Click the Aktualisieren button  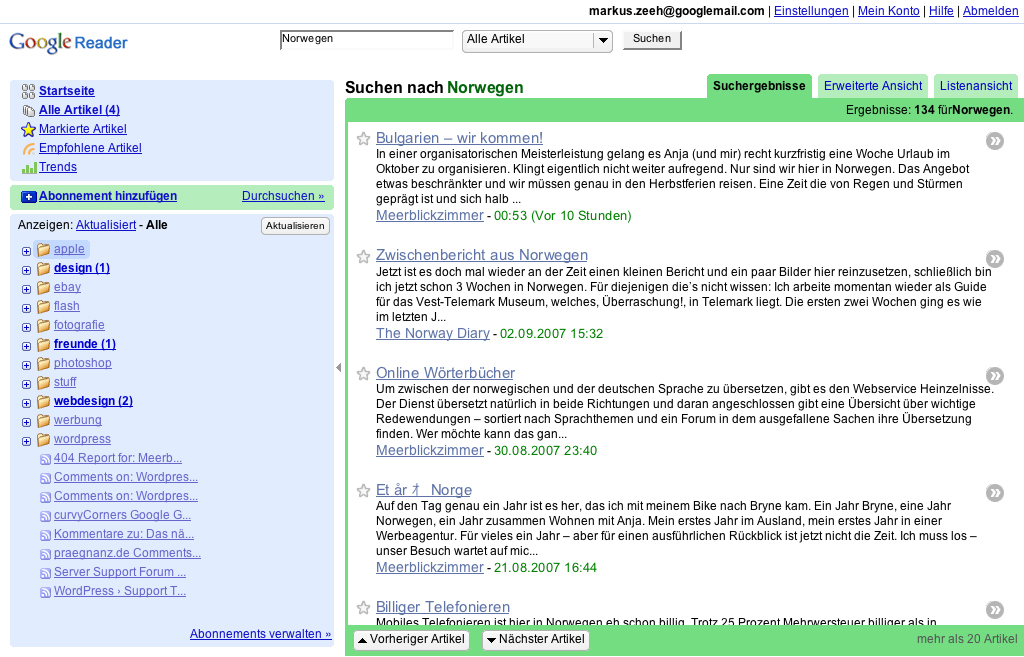[295, 226]
